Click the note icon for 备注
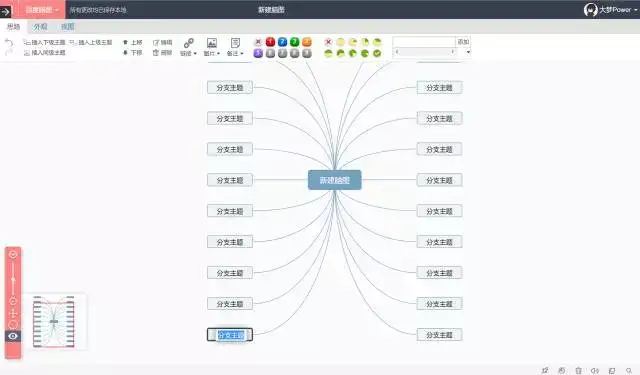Viewport: 640px width, 375px height. tap(235, 43)
